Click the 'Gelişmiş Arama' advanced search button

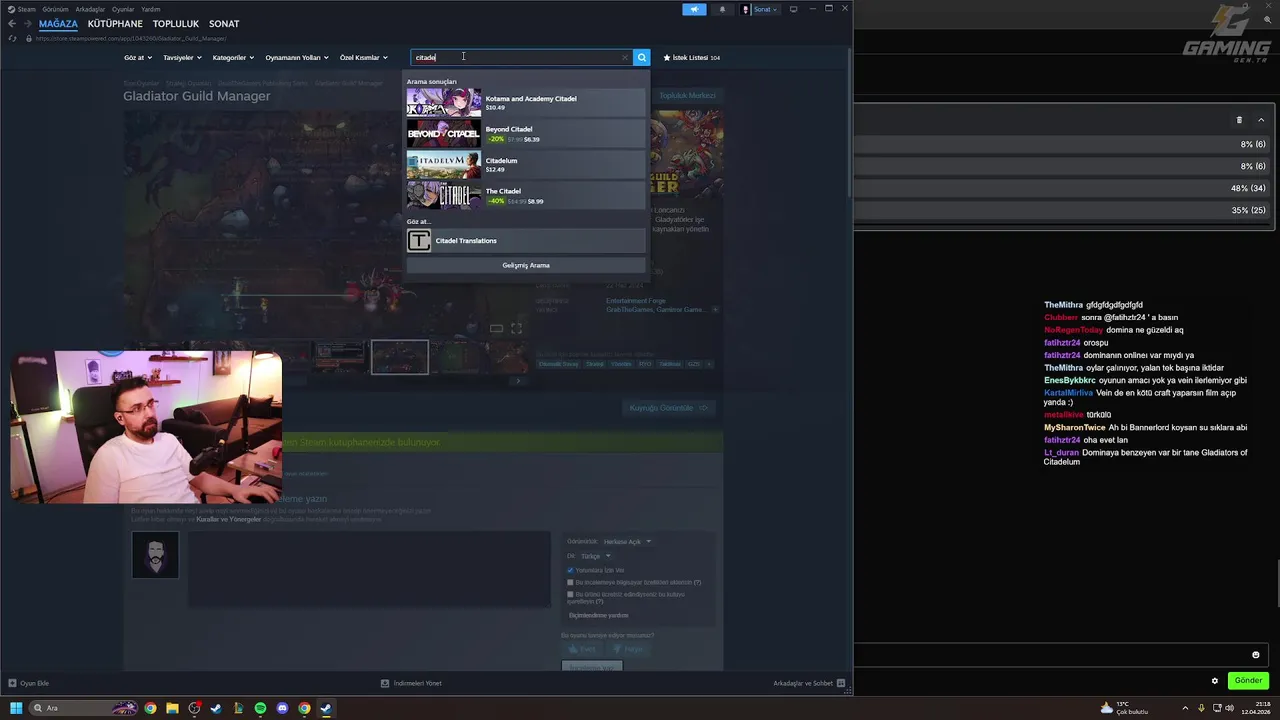(x=526, y=265)
